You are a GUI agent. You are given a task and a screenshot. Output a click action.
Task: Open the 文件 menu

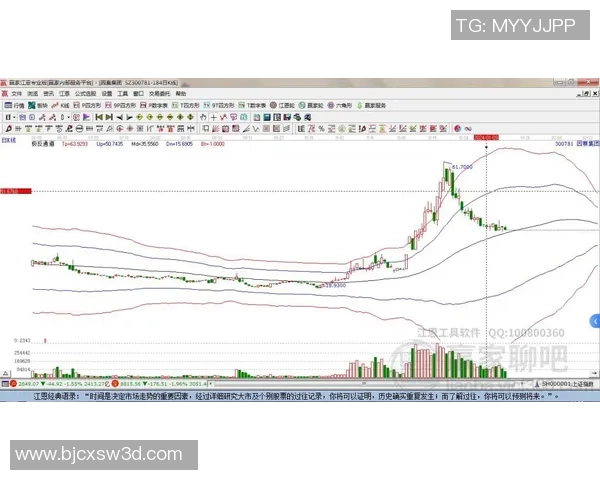tap(15, 93)
